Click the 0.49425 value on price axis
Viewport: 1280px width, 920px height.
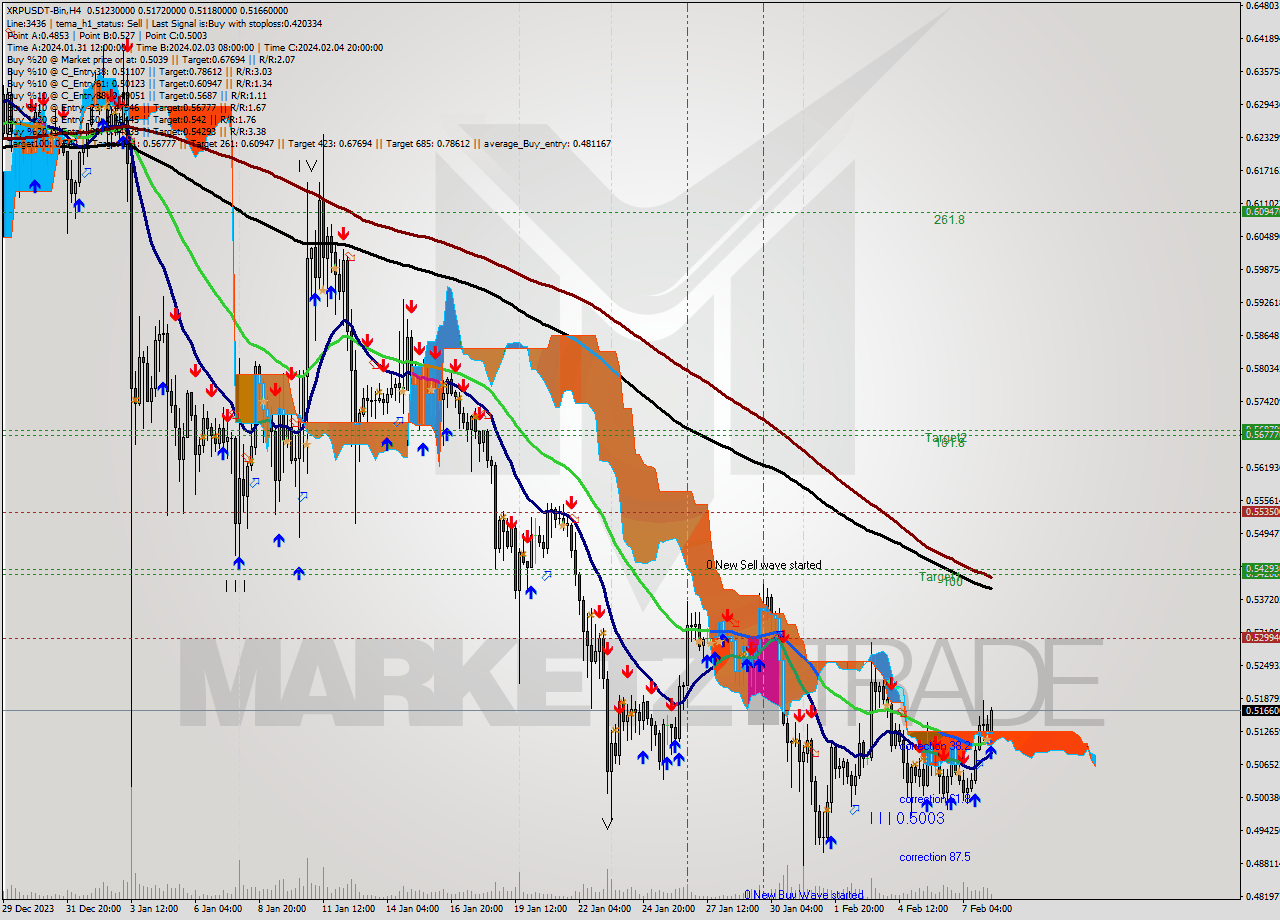point(1262,830)
